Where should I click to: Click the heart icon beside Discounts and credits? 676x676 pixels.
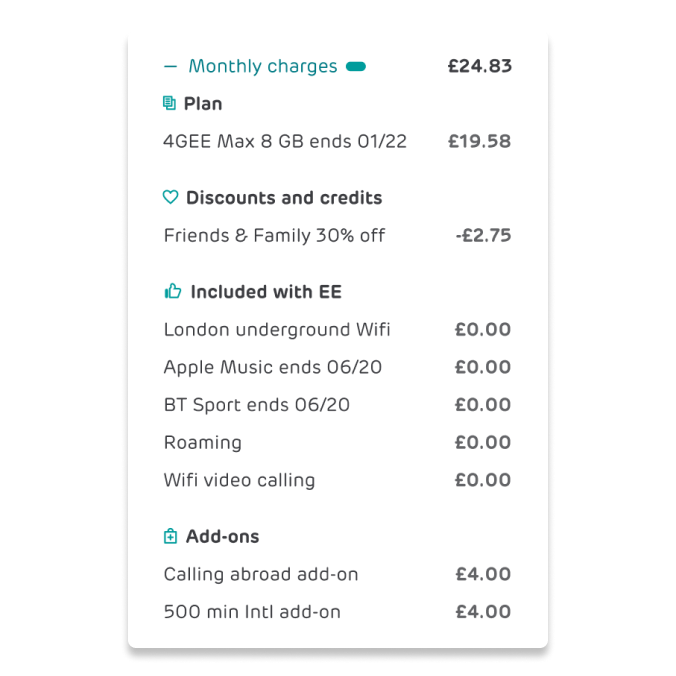pos(170,197)
